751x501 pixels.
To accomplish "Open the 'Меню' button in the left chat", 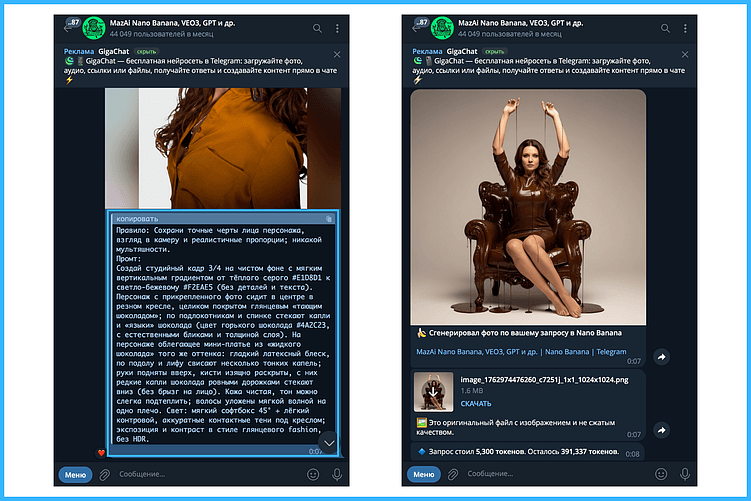I will click(75, 475).
